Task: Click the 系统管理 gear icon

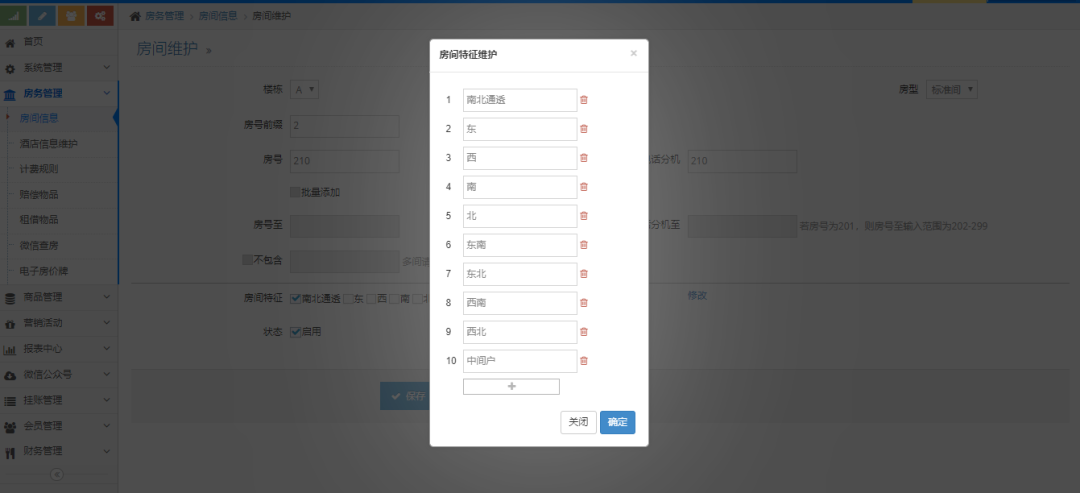Action: coord(10,68)
